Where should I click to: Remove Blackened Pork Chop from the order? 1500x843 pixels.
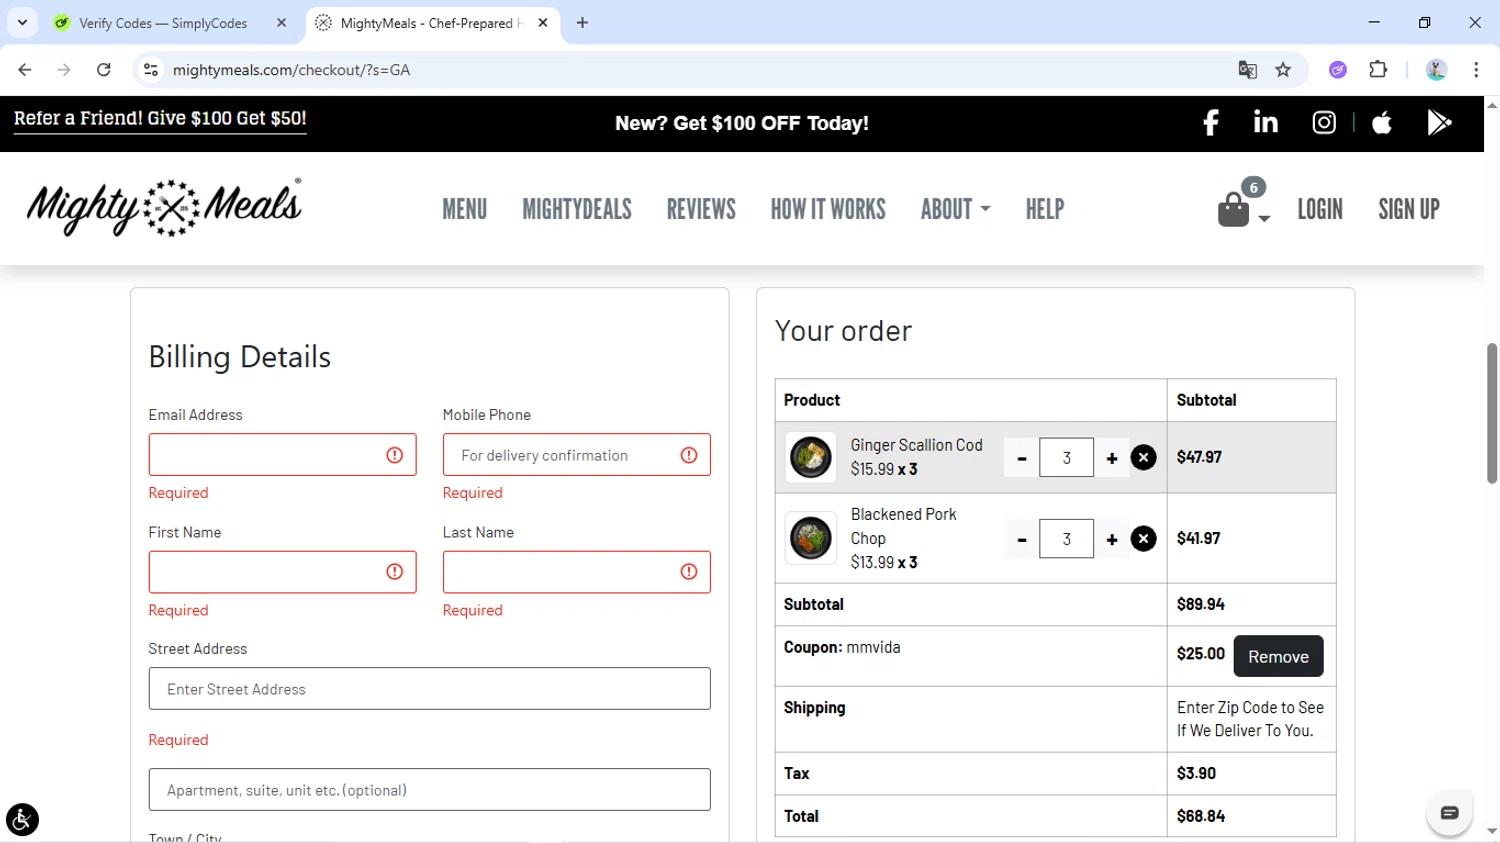pyautogui.click(x=1143, y=539)
